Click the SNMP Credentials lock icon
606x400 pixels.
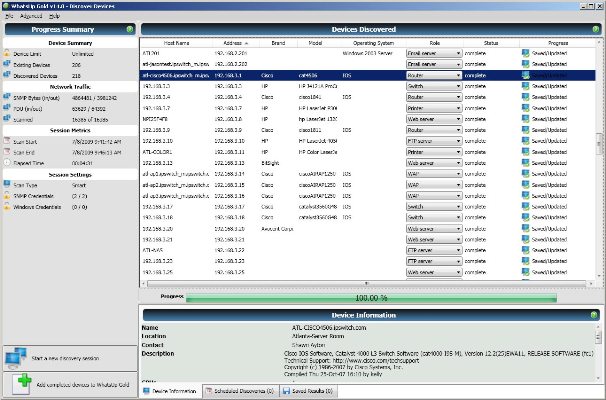click(7, 196)
